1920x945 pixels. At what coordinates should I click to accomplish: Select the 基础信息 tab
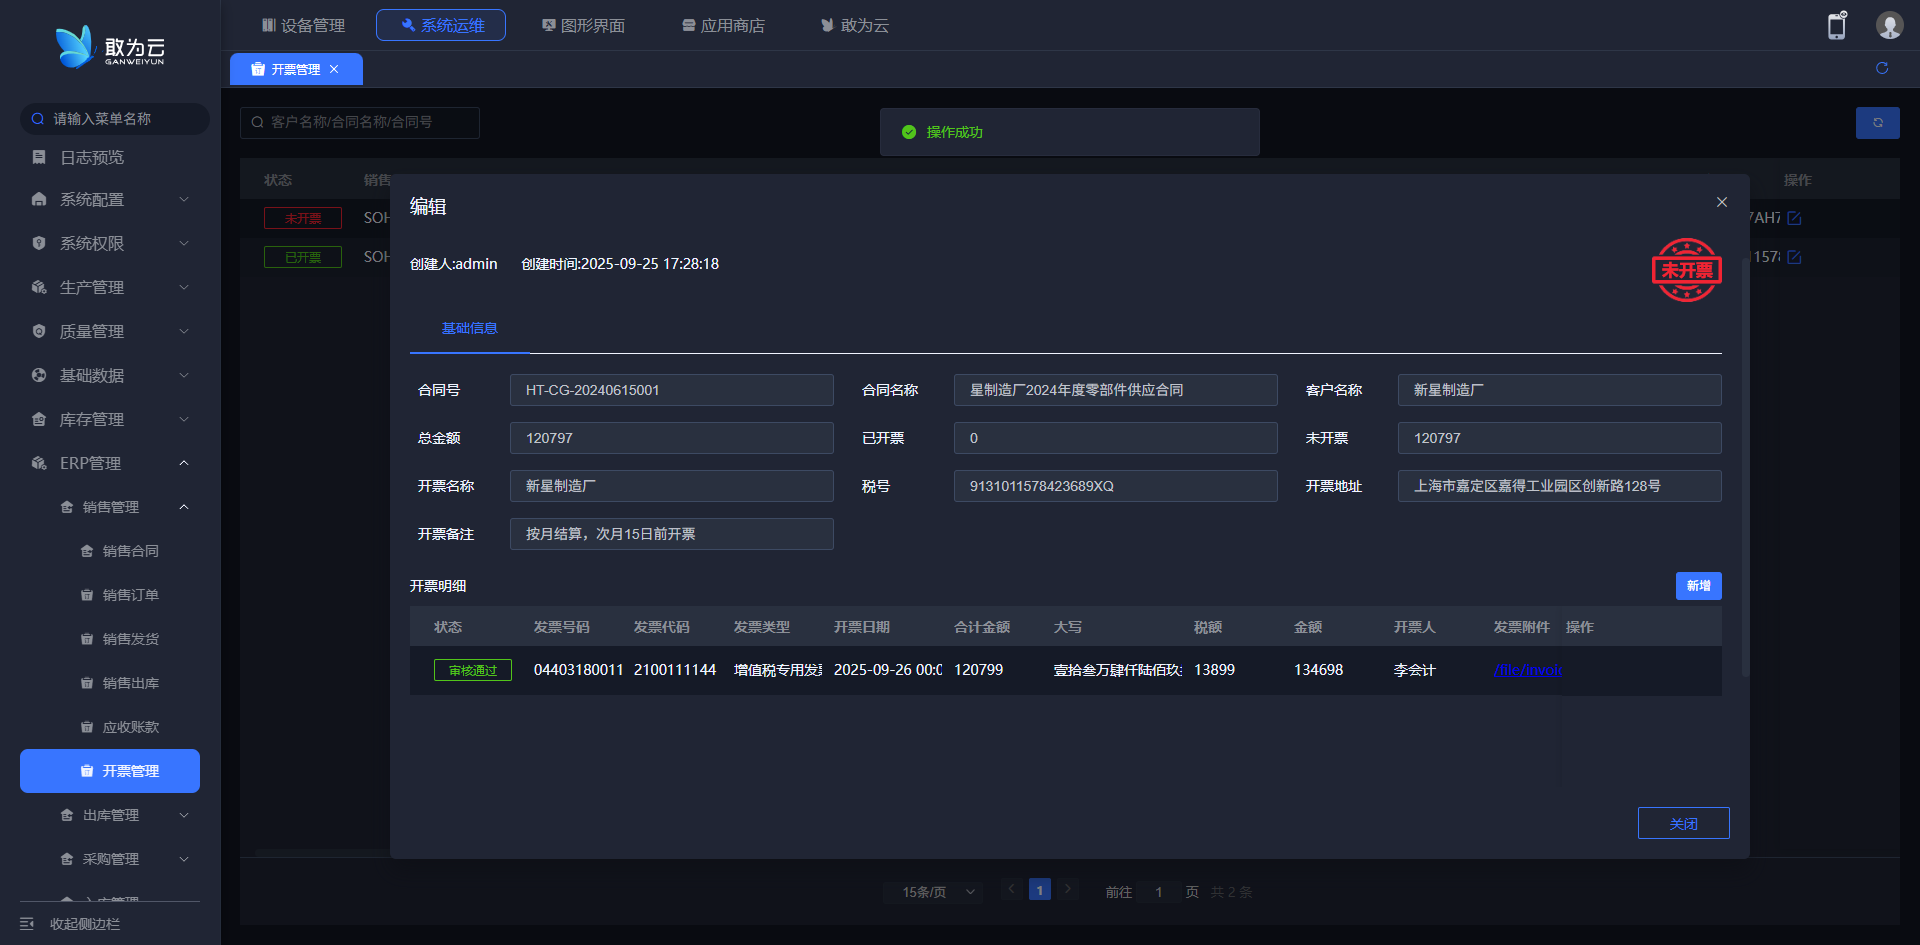coord(469,328)
